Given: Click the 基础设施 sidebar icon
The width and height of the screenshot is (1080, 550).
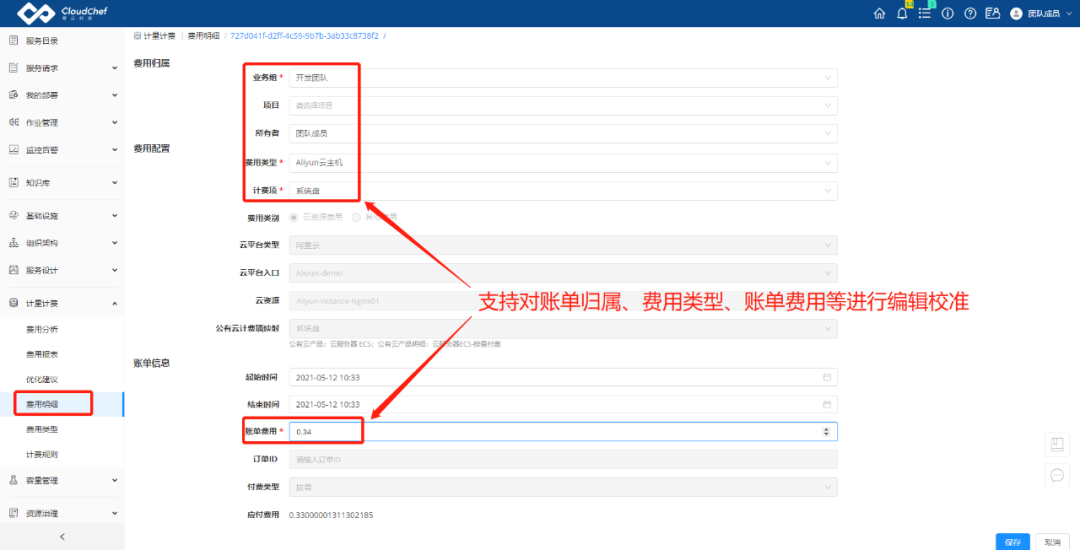Looking at the screenshot, I should pyautogui.click(x=13, y=215).
